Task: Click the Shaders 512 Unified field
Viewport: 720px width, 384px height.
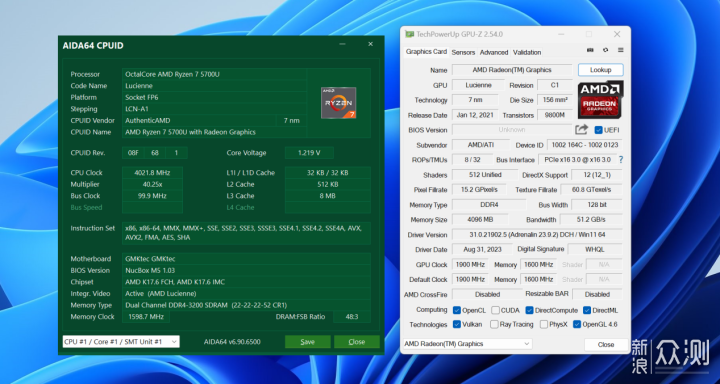Action: tap(485, 175)
